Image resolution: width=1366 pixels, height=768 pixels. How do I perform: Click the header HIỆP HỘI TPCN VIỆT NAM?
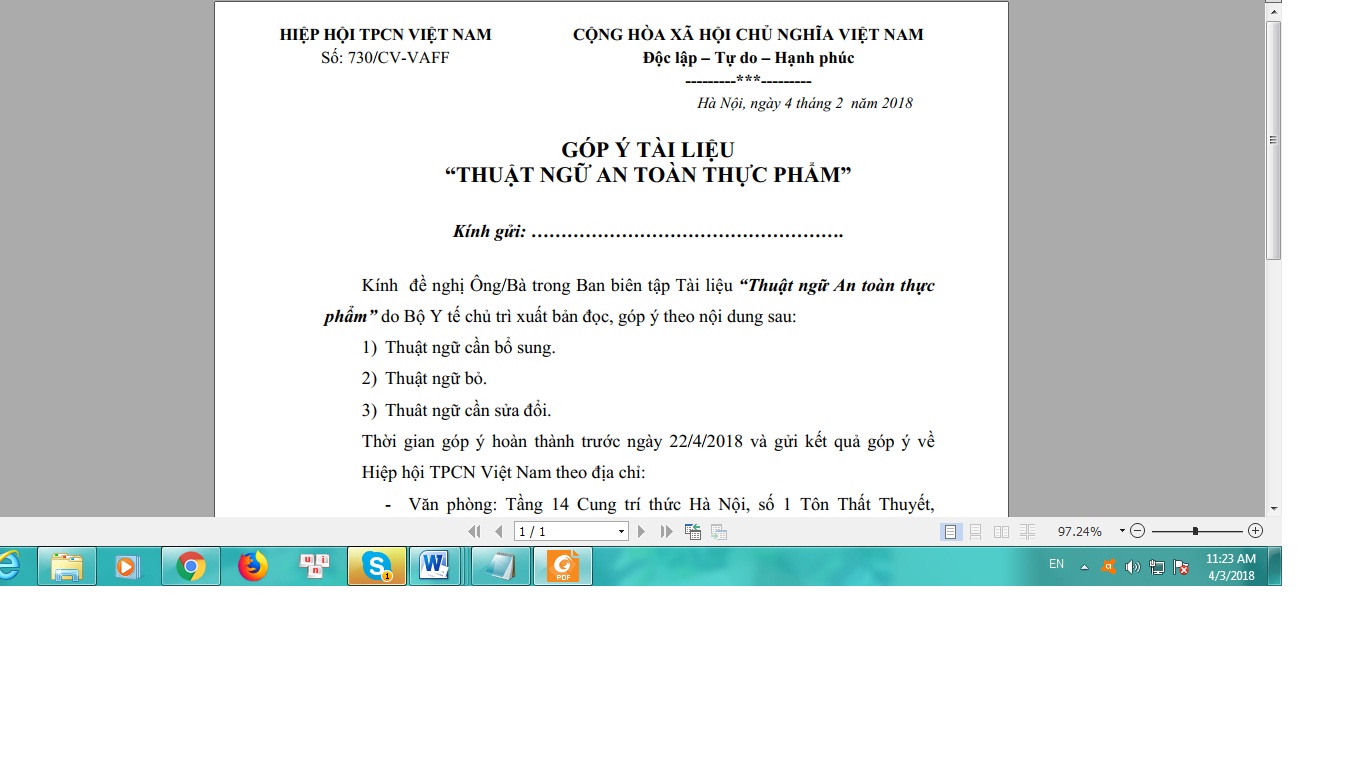[x=385, y=35]
